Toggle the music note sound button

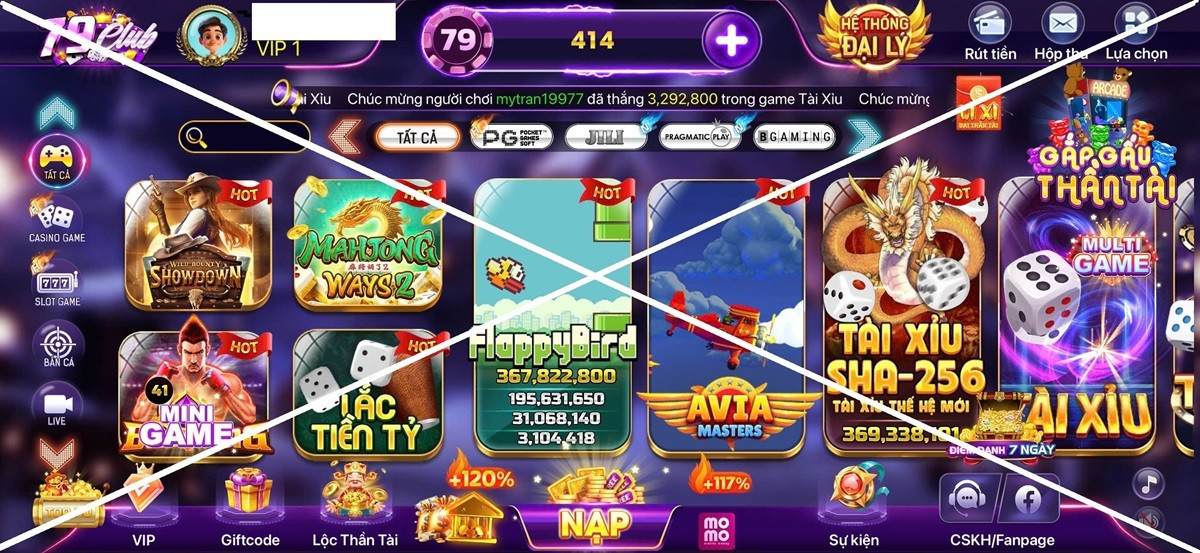coord(1148,484)
